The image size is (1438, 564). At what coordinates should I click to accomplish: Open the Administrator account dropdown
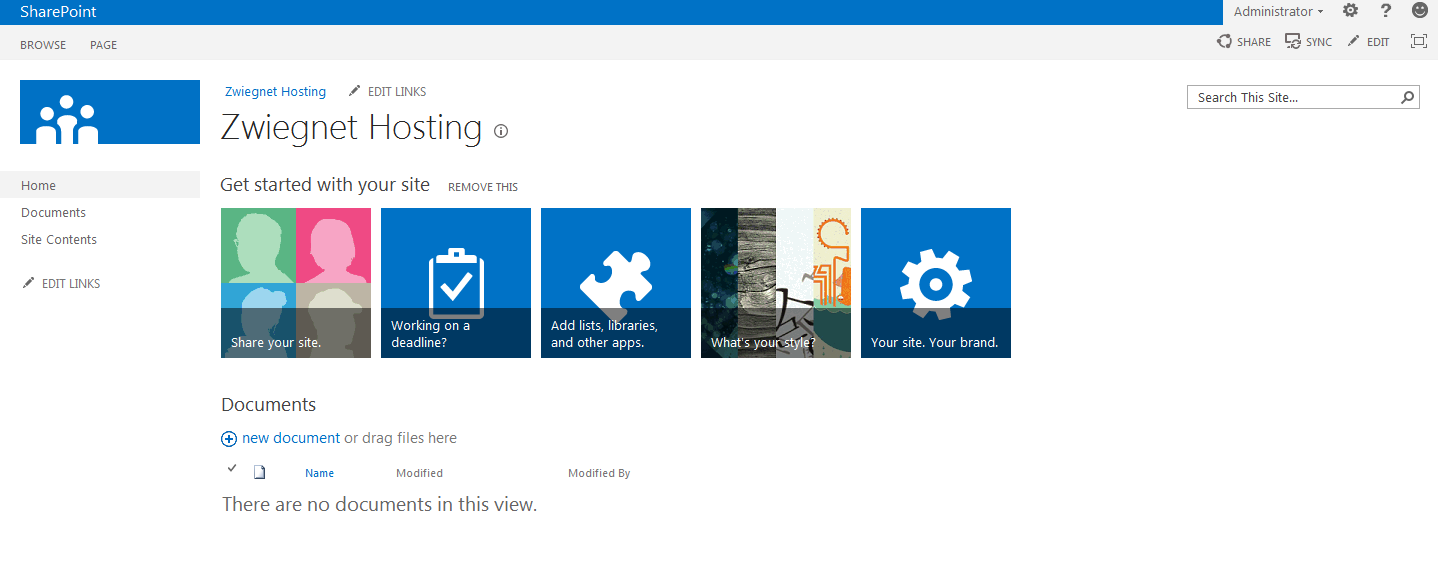coord(1278,12)
